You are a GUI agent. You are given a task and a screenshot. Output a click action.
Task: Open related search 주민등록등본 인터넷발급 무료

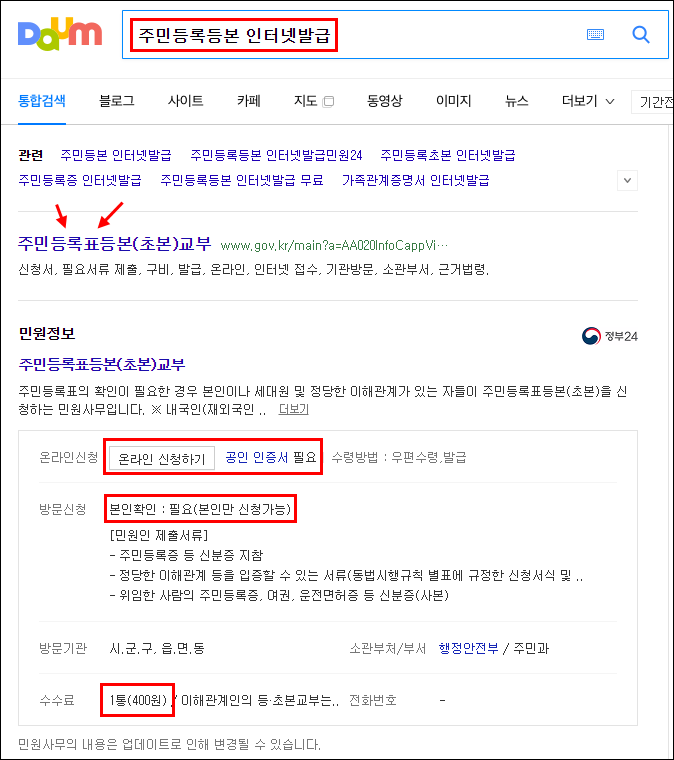coord(242,180)
